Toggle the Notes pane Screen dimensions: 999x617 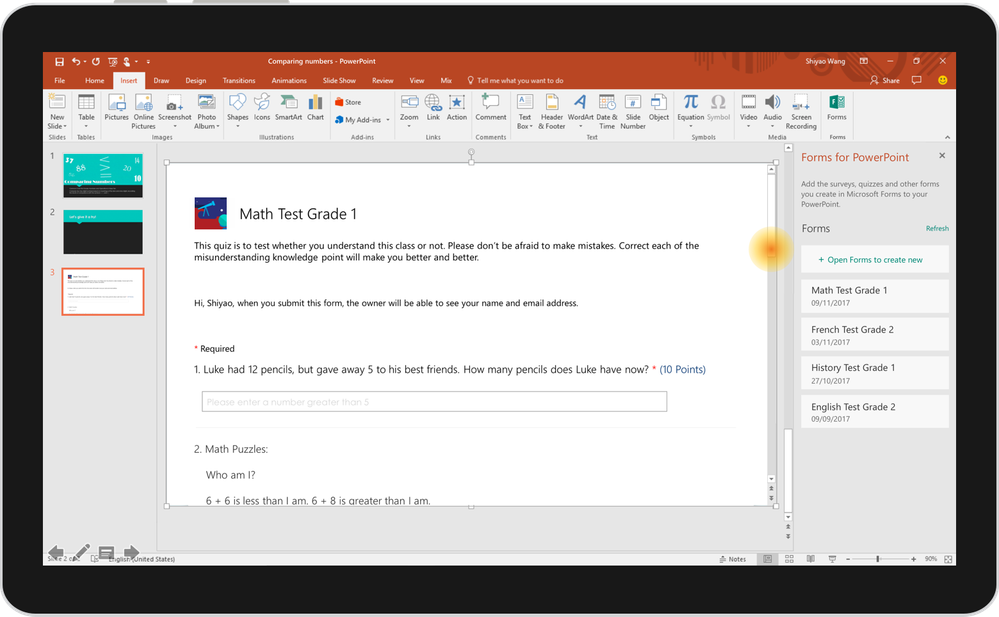click(x=733, y=559)
